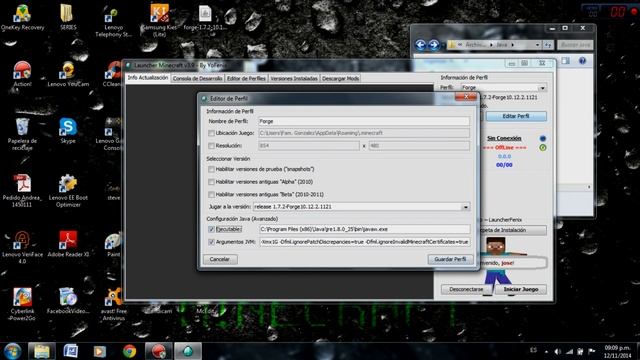
Task: Click the Iniciar Juego button
Action: pyautogui.click(x=521, y=289)
